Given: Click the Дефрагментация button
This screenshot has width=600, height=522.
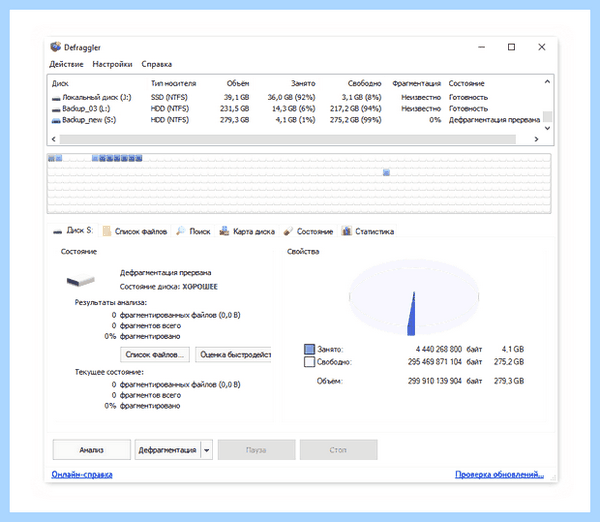Looking at the screenshot, I should (168, 450).
